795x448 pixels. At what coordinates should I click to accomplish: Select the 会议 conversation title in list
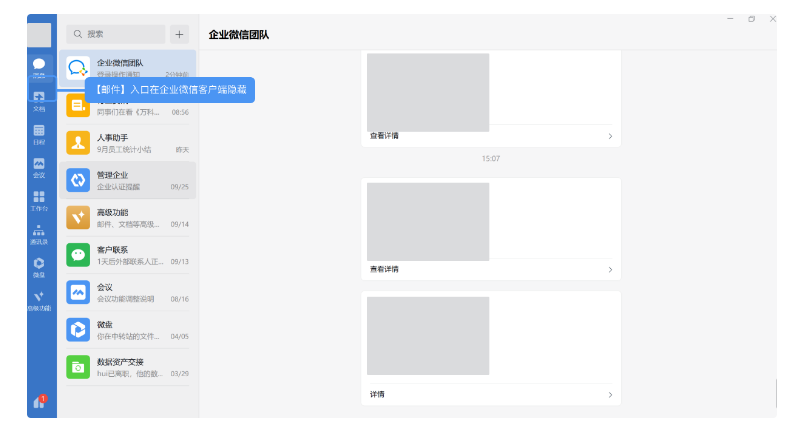[x=105, y=287]
